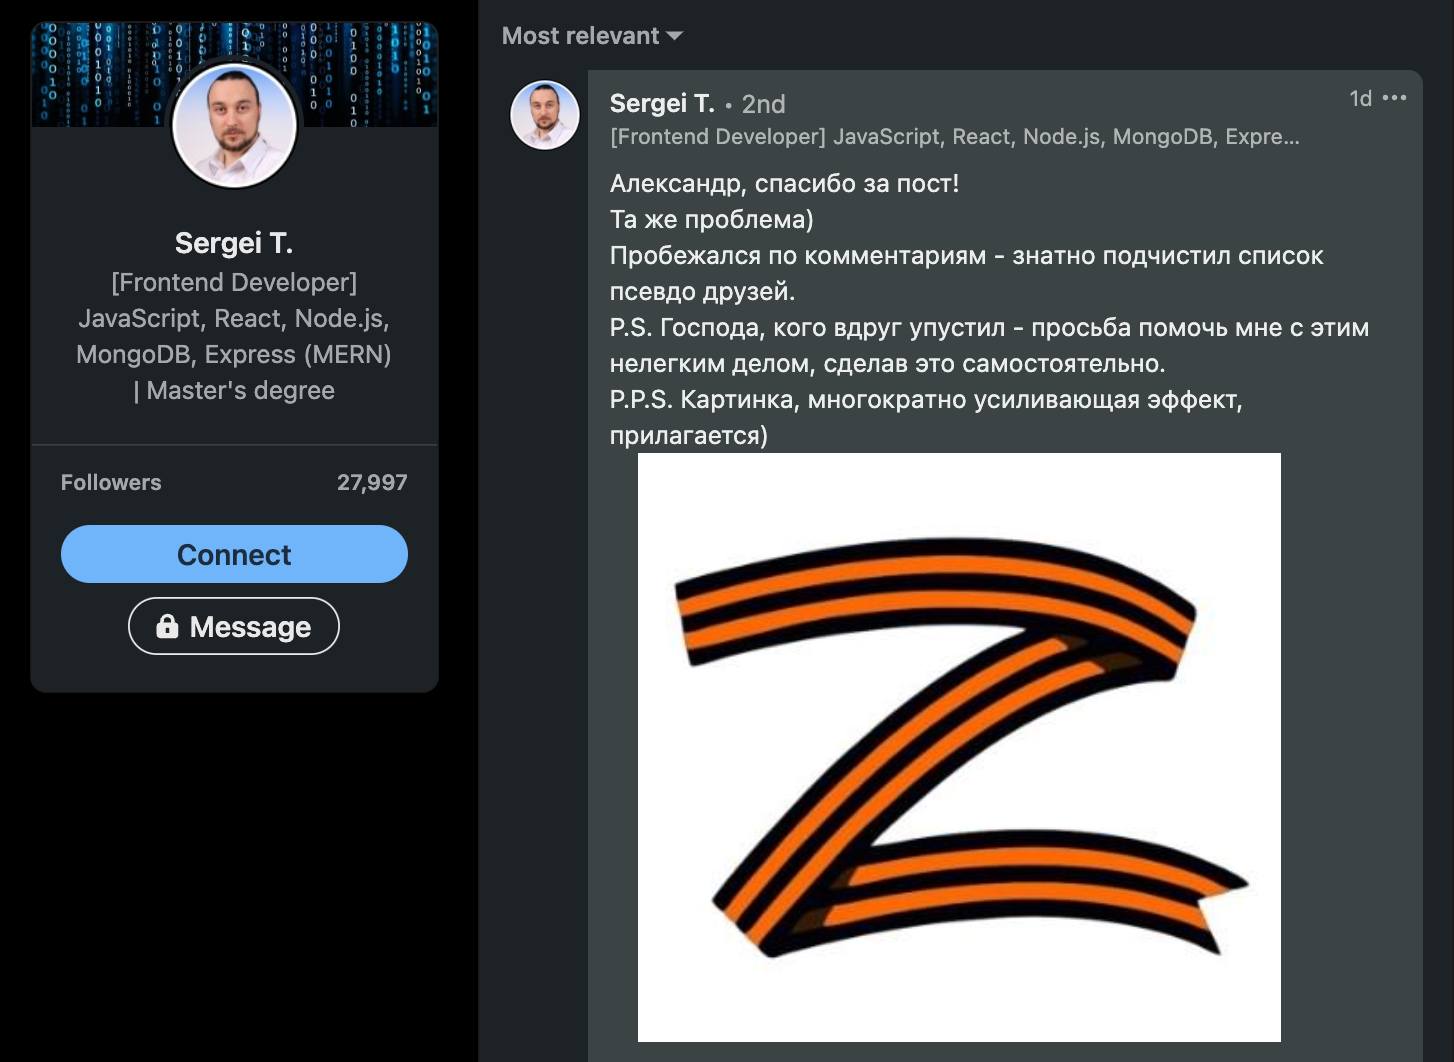View the 27,997 followers count
The height and width of the screenshot is (1062, 1454).
372,482
